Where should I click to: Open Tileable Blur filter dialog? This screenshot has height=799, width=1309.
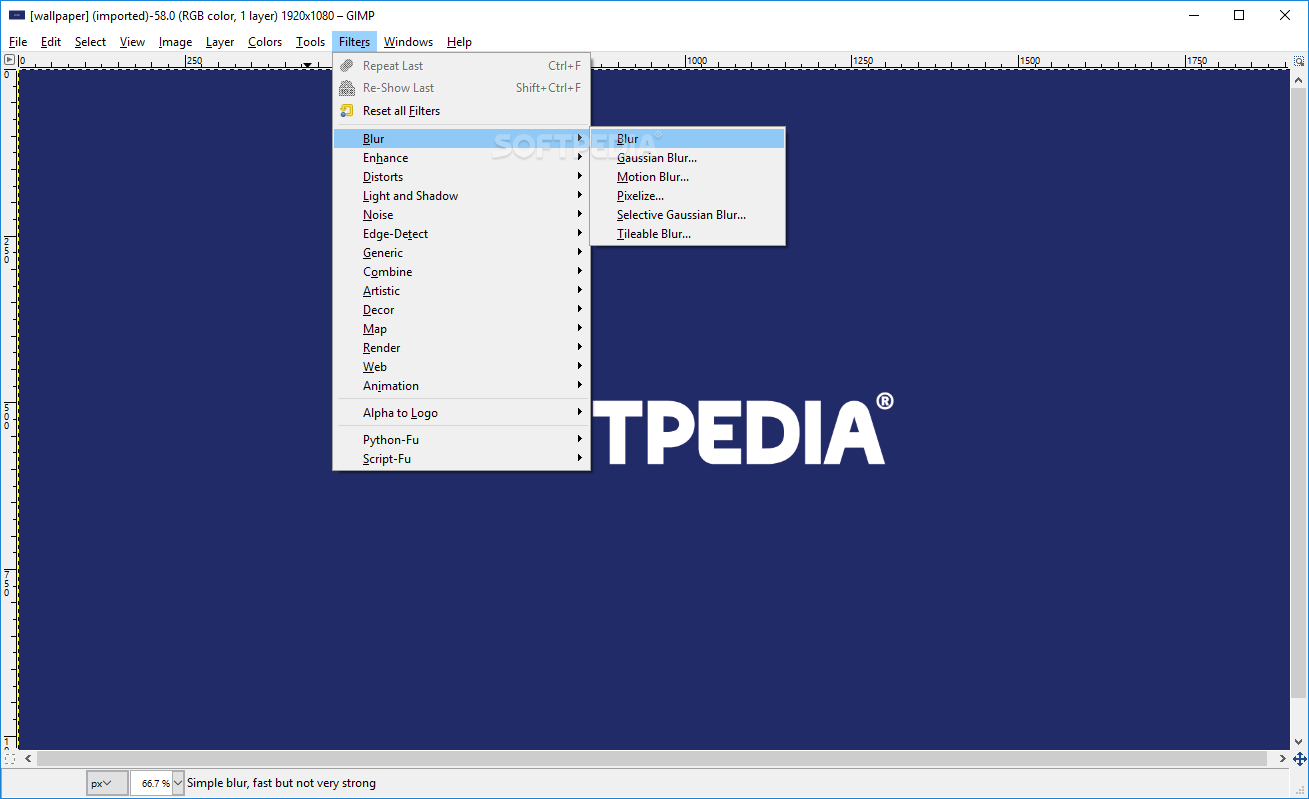pyautogui.click(x=688, y=234)
